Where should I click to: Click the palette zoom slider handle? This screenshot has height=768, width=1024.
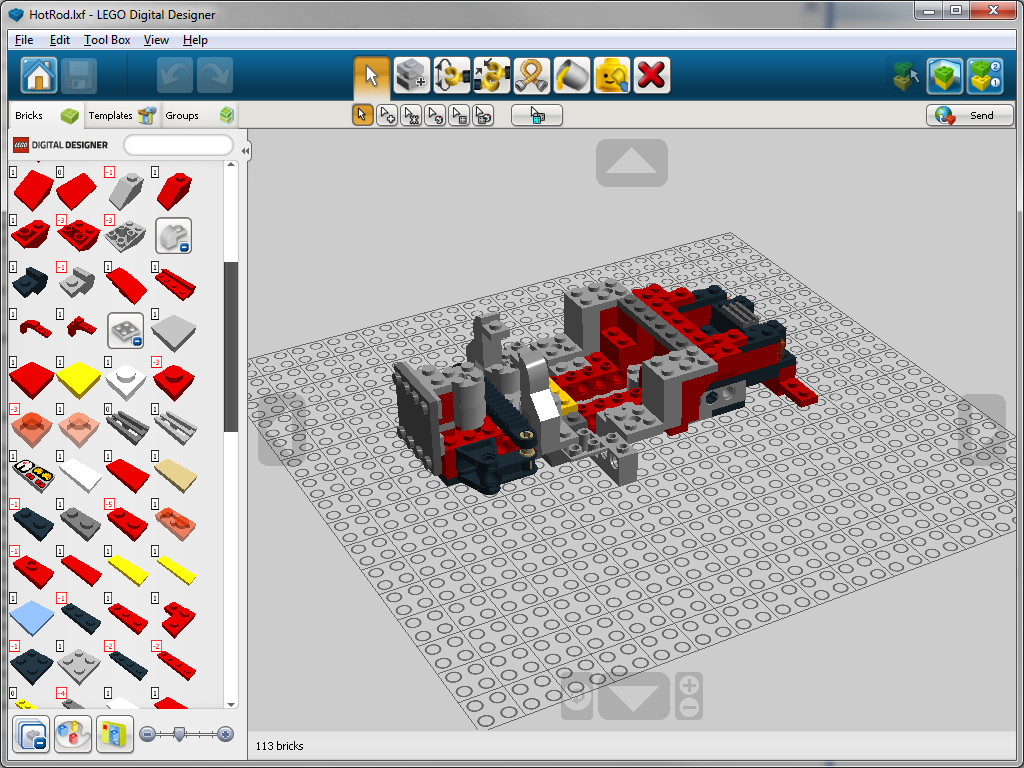point(179,735)
